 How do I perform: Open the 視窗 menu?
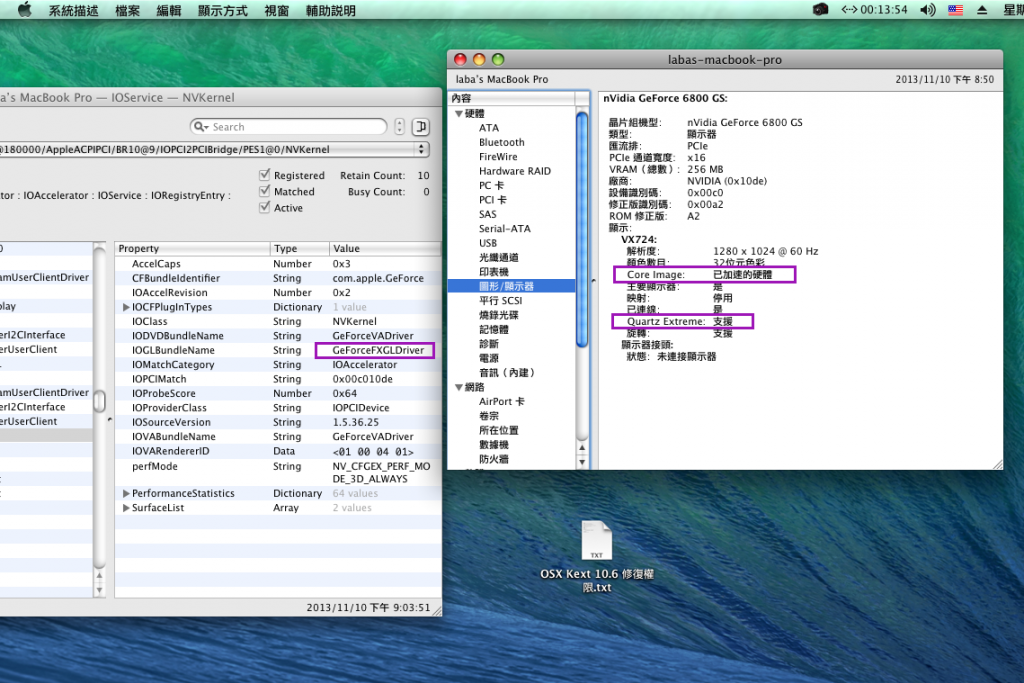276,10
